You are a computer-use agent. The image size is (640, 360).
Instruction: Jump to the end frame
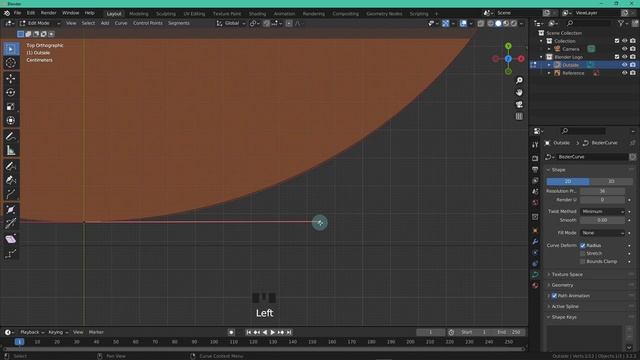(x=289, y=333)
